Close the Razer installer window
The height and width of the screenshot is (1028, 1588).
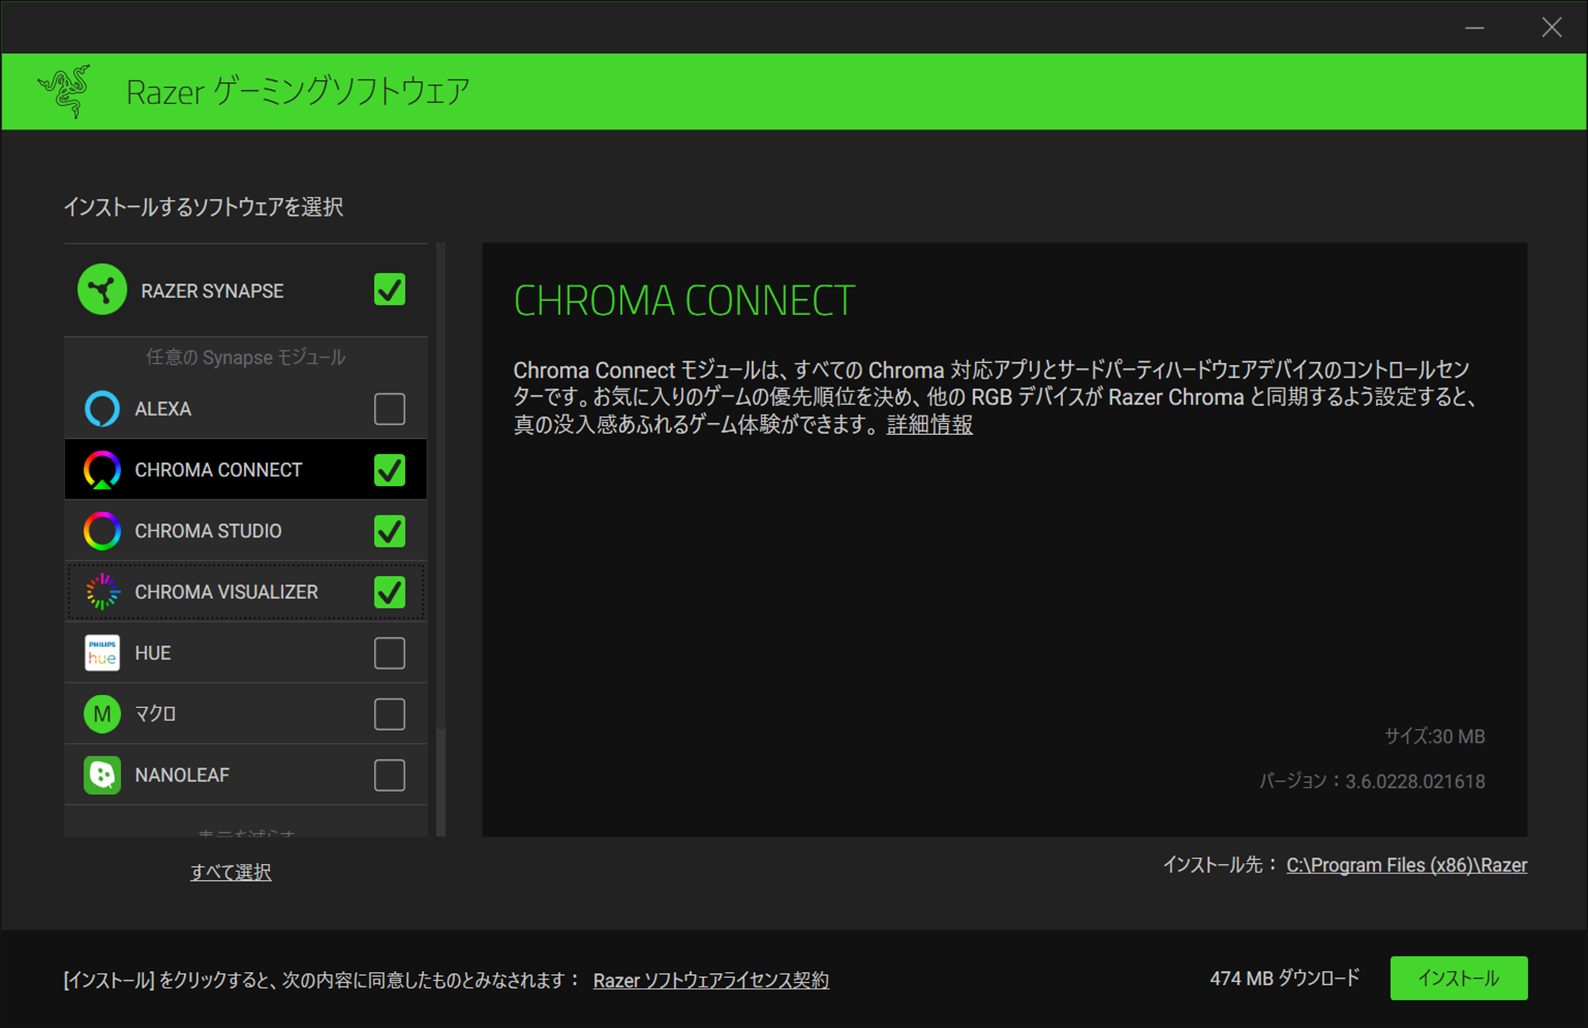click(1552, 27)
